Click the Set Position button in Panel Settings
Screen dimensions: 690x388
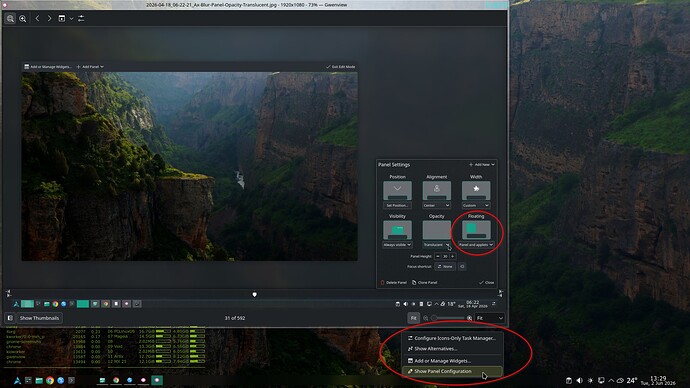[x=397, y=205]
